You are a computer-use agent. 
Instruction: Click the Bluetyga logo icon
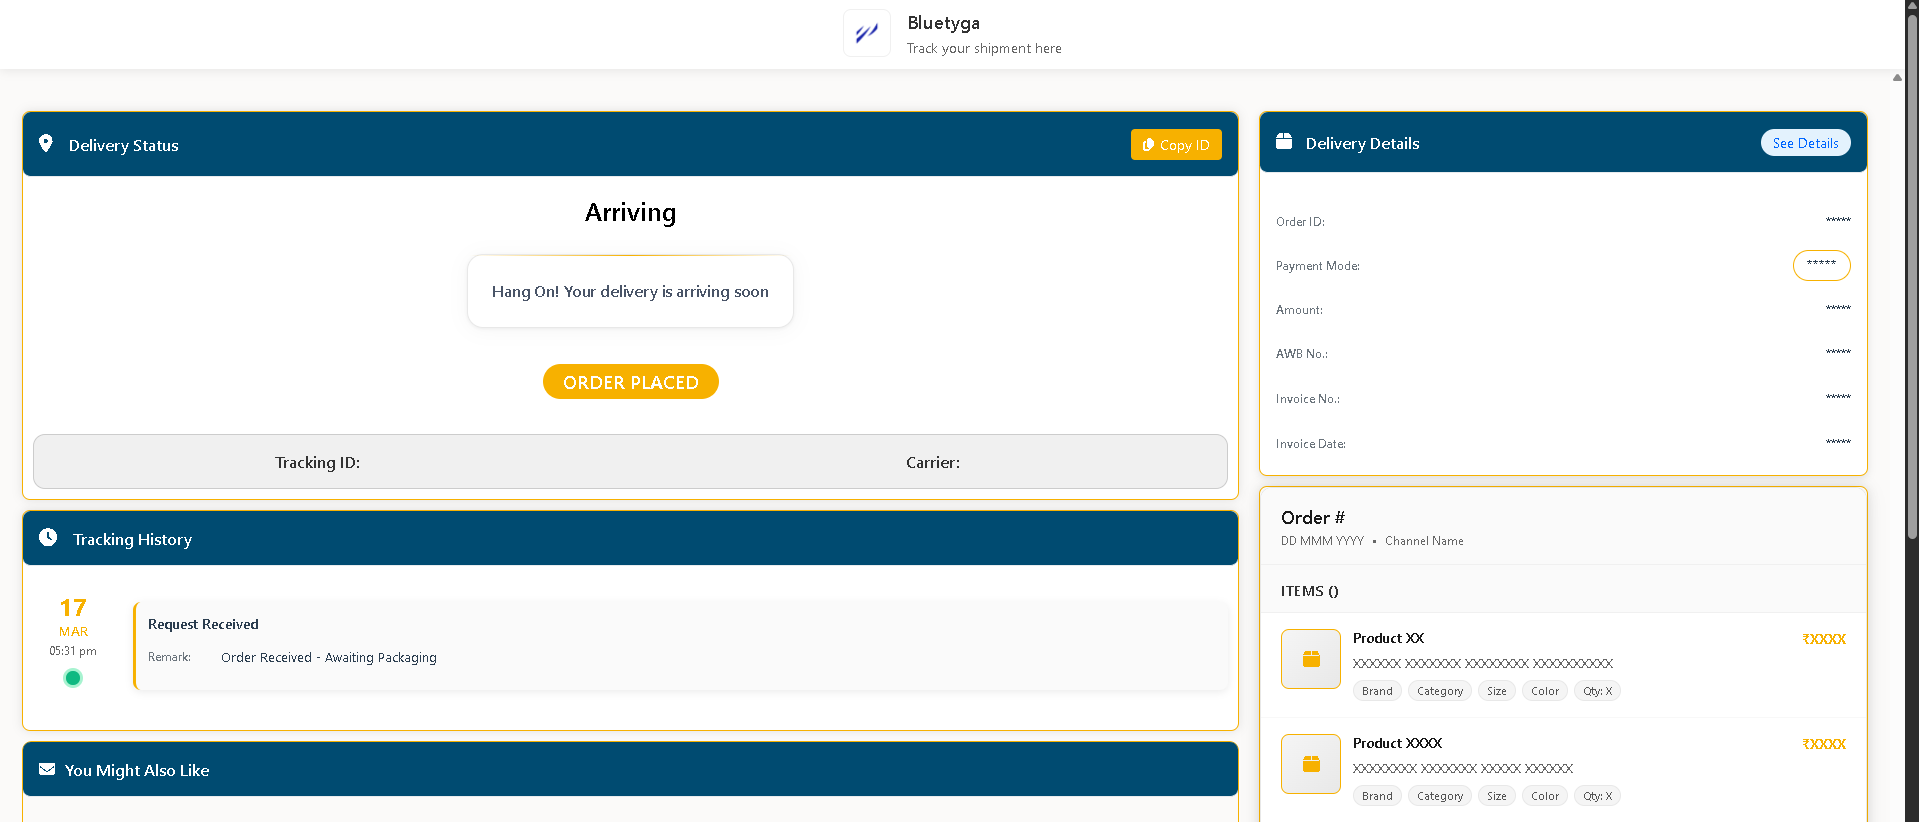pos(866,34)
